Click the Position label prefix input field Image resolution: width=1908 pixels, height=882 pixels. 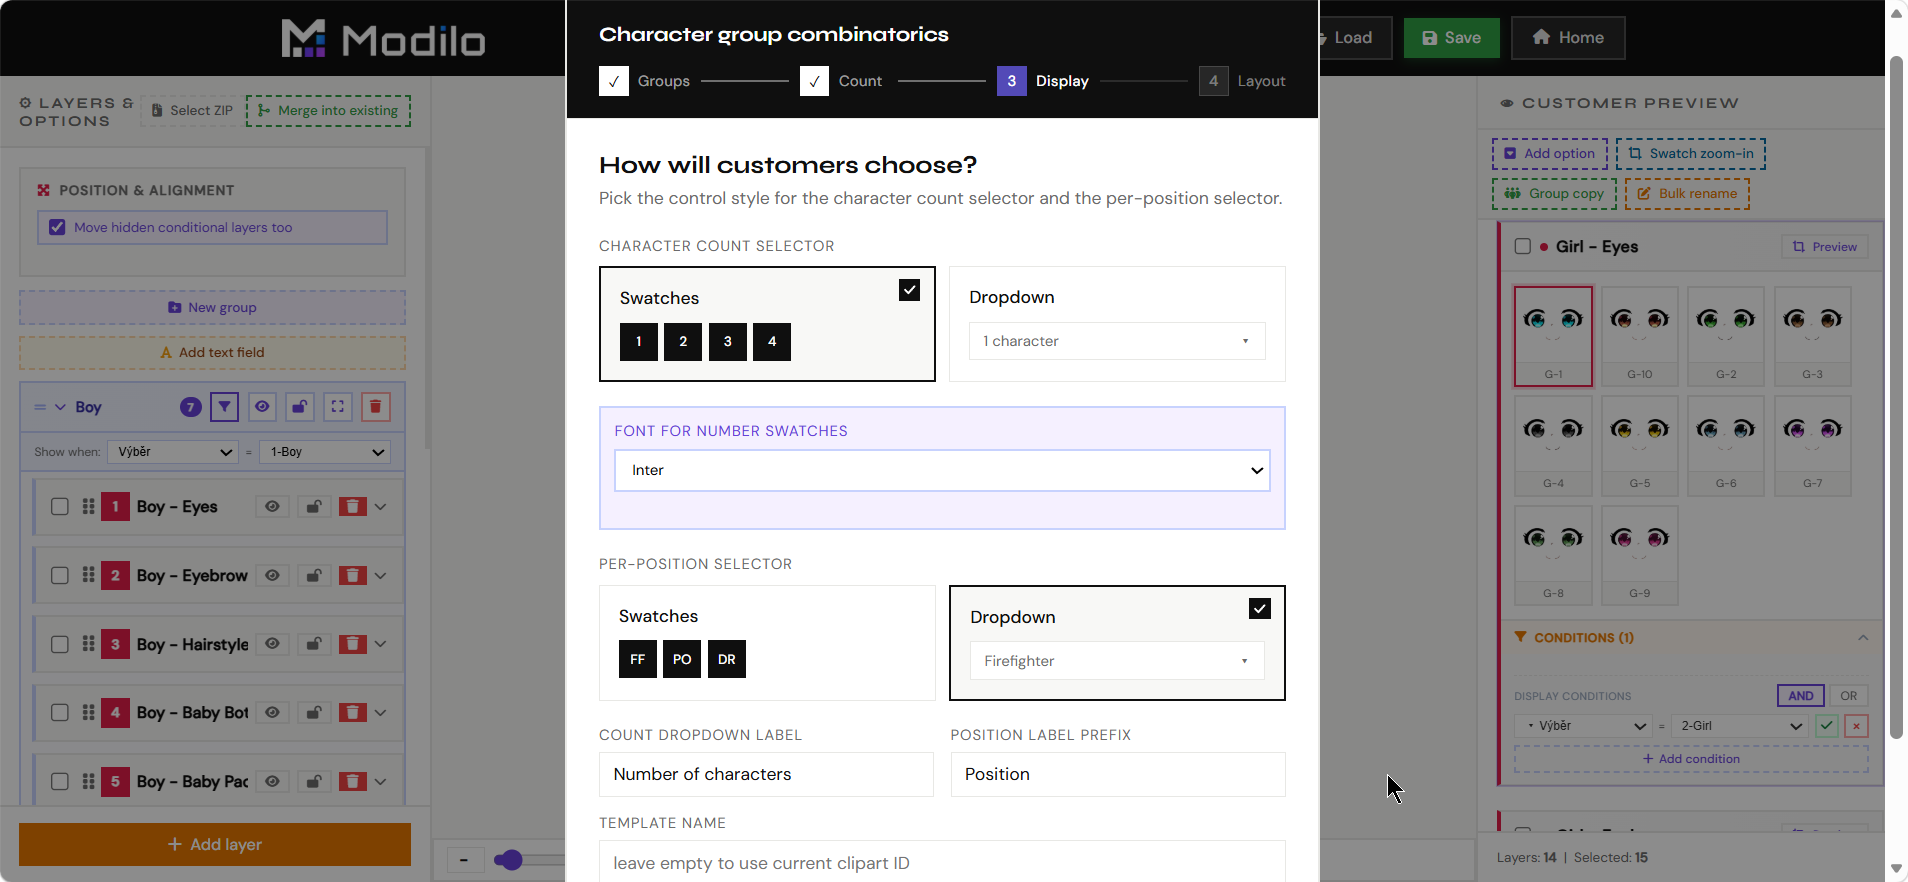[1118, 775]
